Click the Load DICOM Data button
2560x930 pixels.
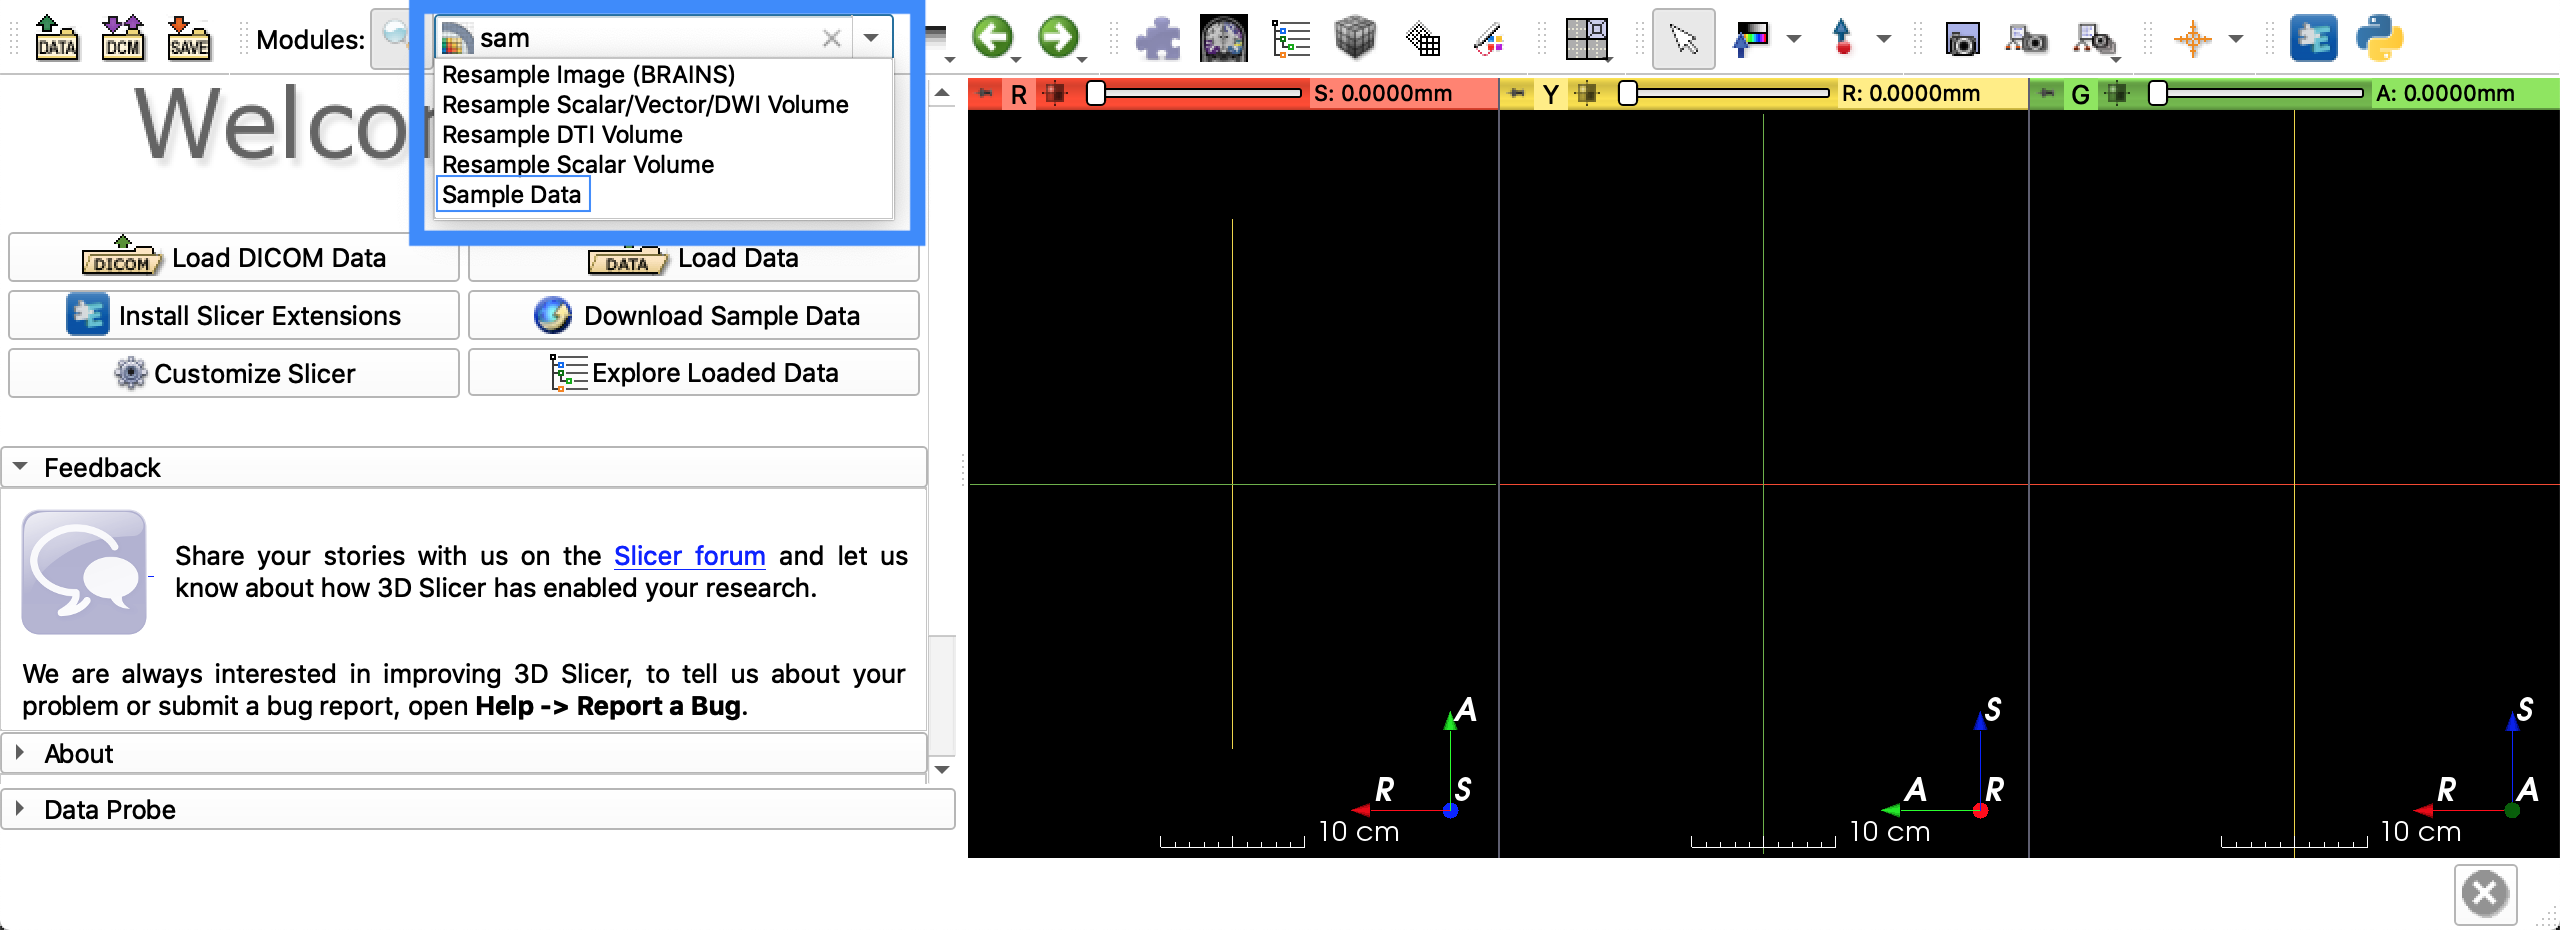pos(234,258)
